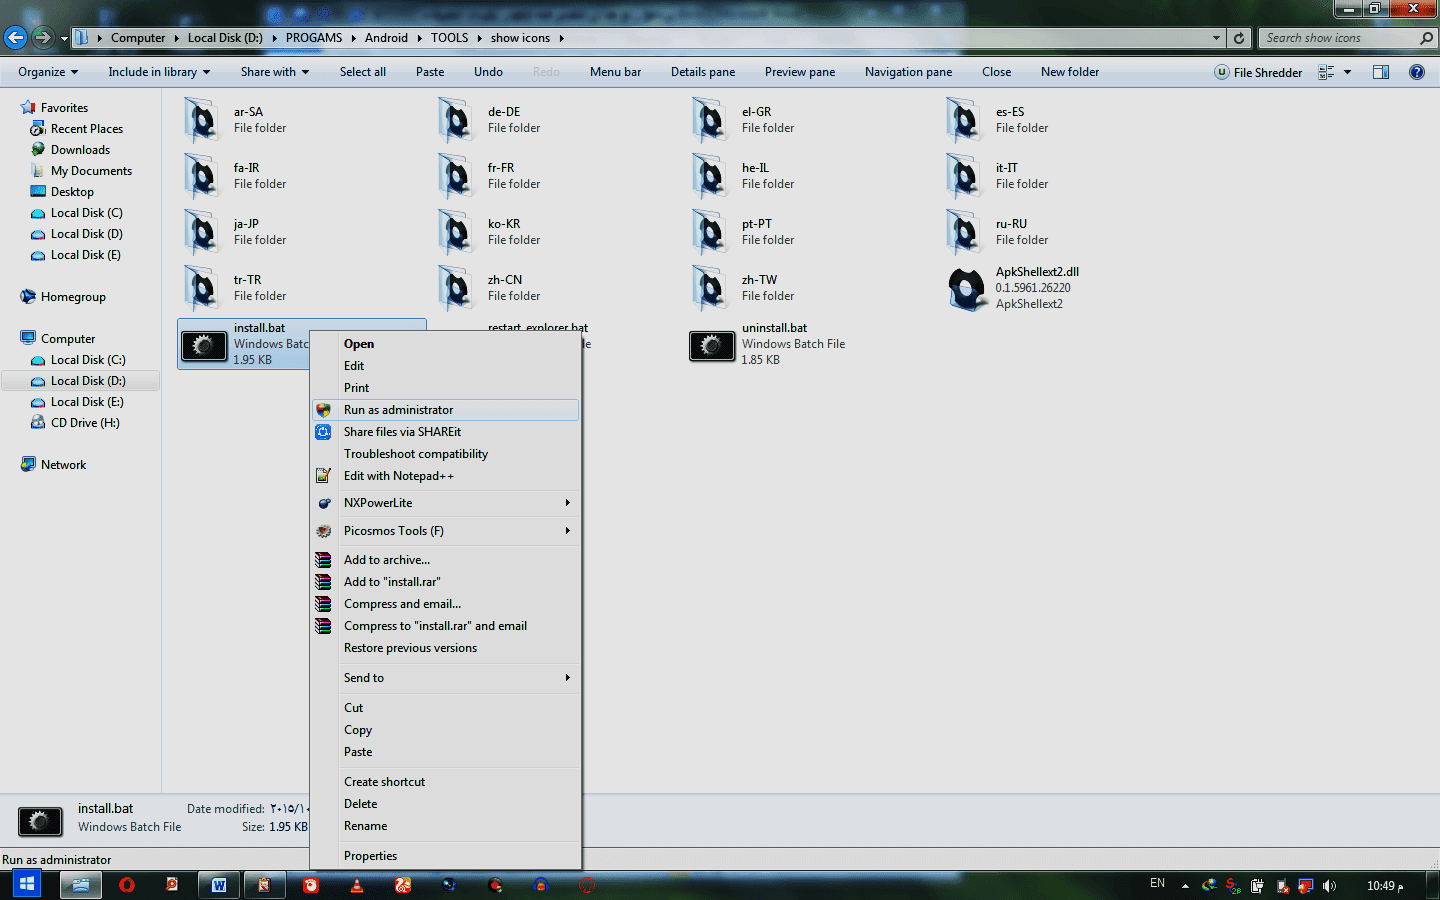Viewport: 1440px width, 900px height.
Task: Open the uninstall.bat file icon
Action: tap(711, 345)
